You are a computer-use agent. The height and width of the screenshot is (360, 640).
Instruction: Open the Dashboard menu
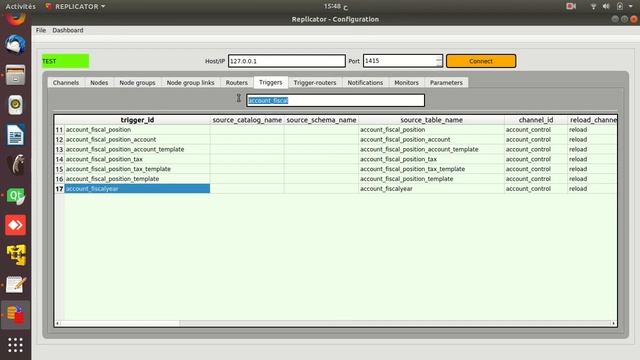(x=68, y=30)
